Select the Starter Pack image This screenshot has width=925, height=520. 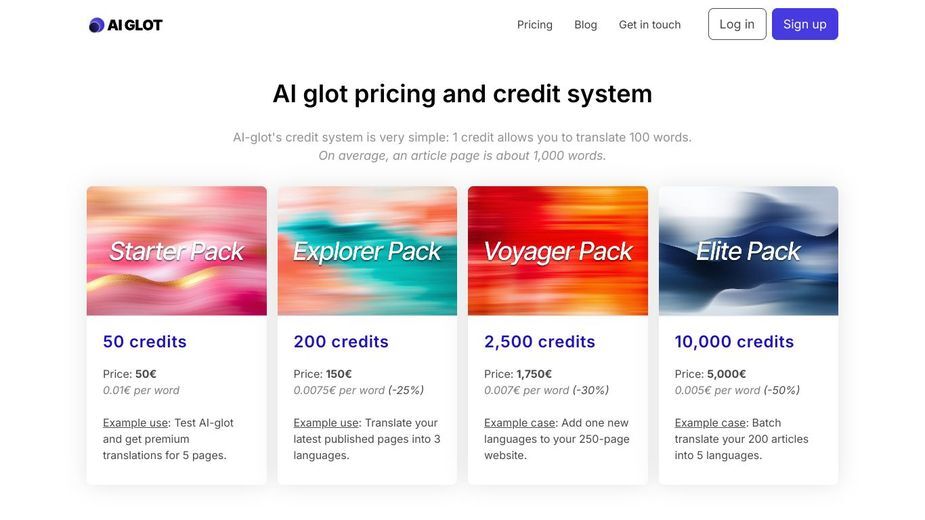click(176, 251)
